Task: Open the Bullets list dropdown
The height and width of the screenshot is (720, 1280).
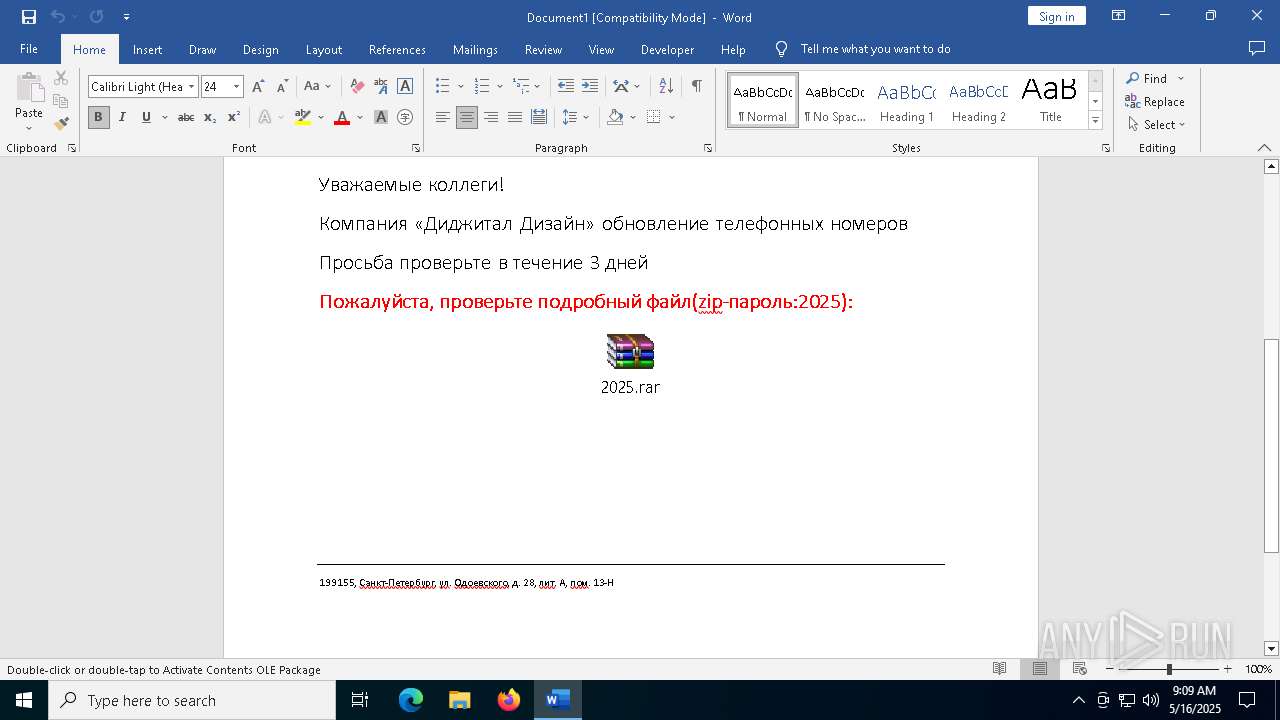Action: click(x=460, y=87)
